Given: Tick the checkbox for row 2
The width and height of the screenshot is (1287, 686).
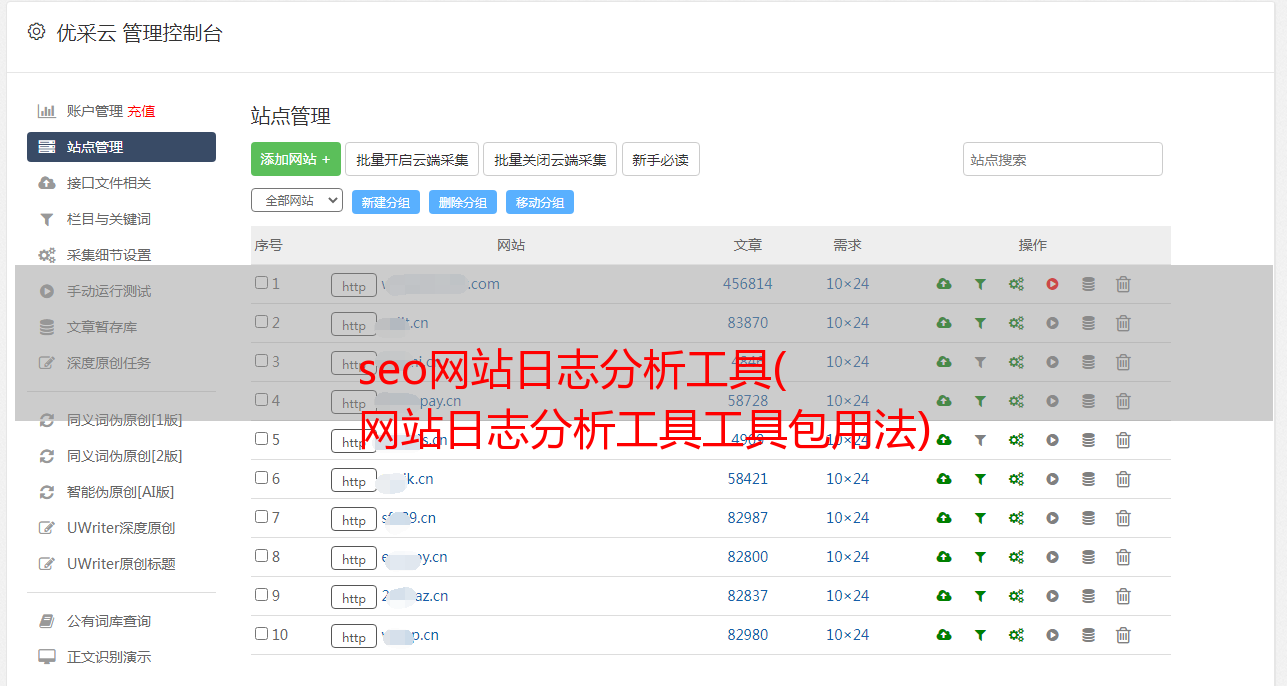Looking at the screenshot, I should click(x=261, y=322).
